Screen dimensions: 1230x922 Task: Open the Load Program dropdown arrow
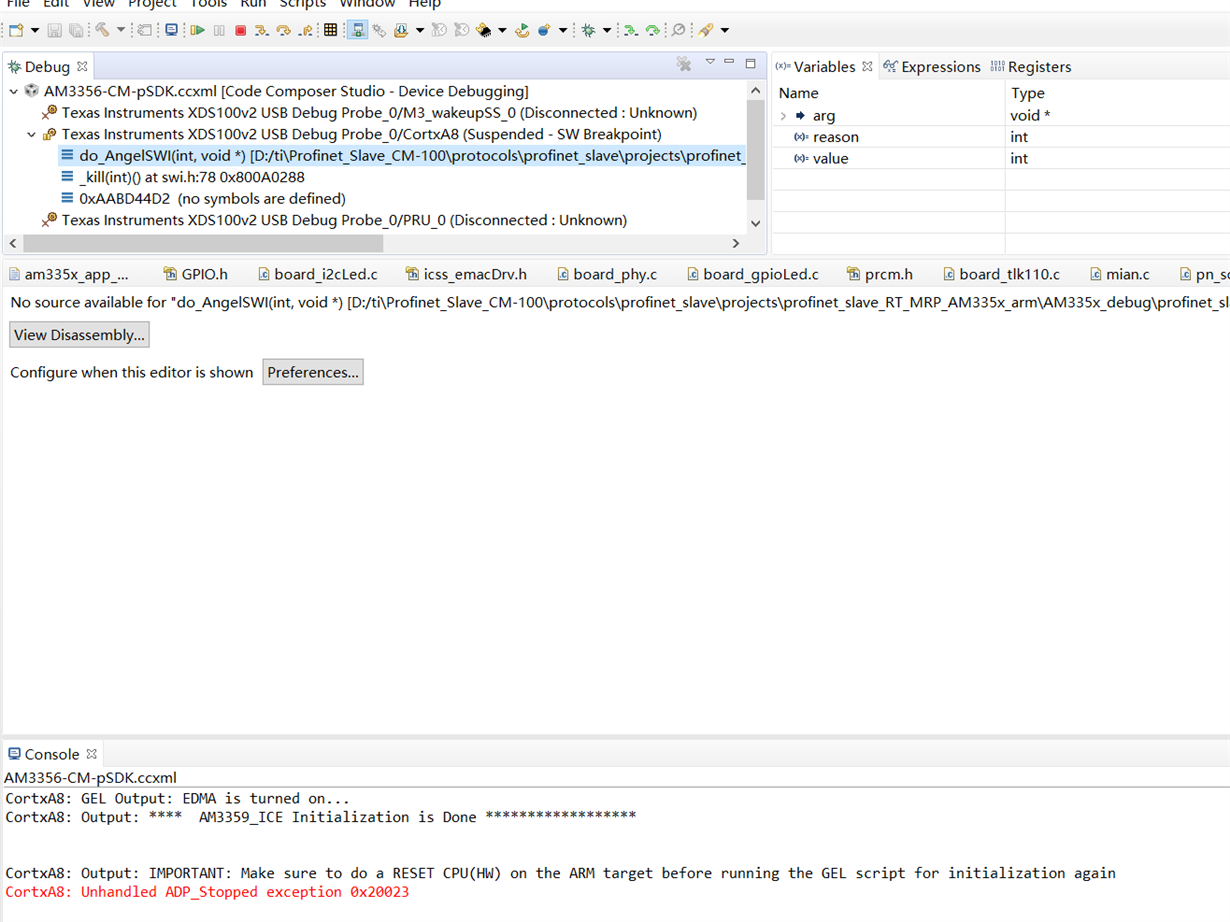tap(420, 30)
